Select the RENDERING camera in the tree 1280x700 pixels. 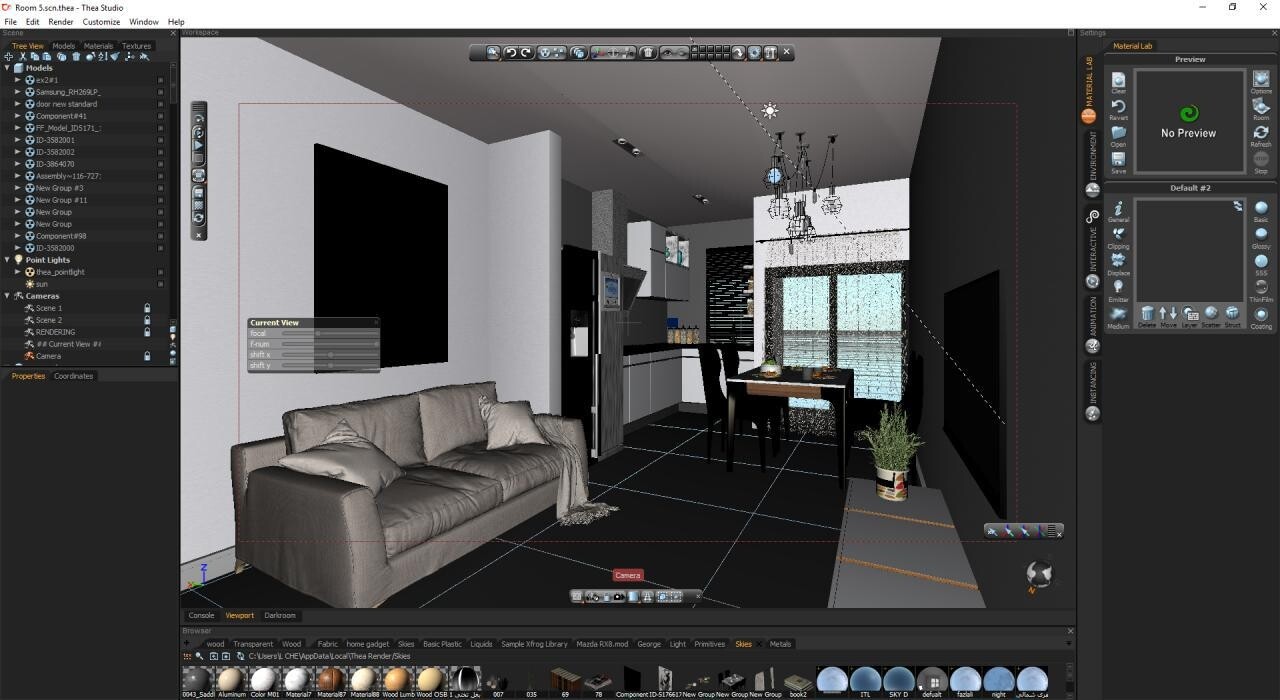point(55,332)
